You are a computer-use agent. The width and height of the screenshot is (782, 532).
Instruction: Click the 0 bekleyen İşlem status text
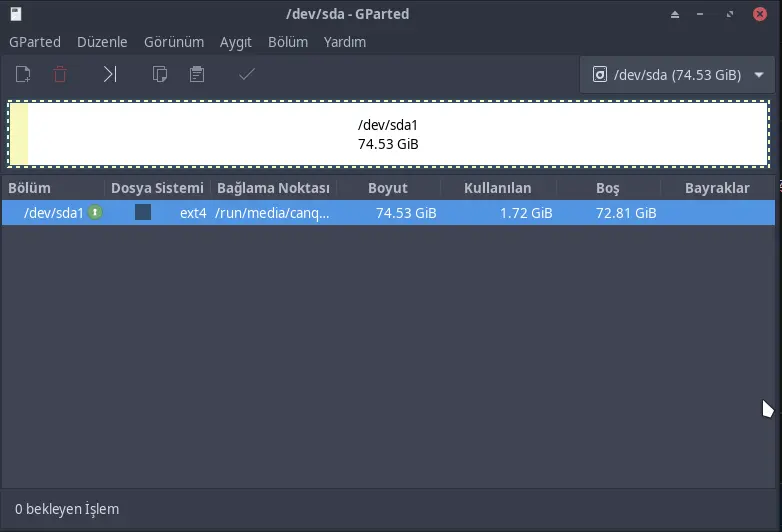(67, 509)
